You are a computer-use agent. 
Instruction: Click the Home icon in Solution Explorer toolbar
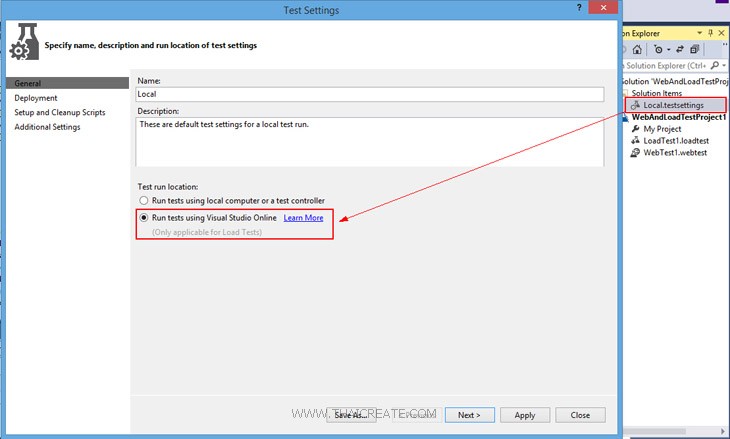point(637,49)
